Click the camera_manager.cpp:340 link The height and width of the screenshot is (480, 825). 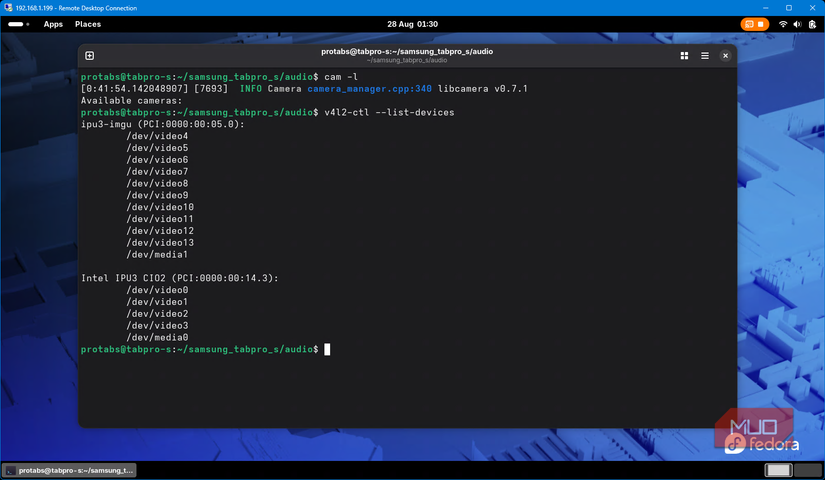tap(369, 88)
